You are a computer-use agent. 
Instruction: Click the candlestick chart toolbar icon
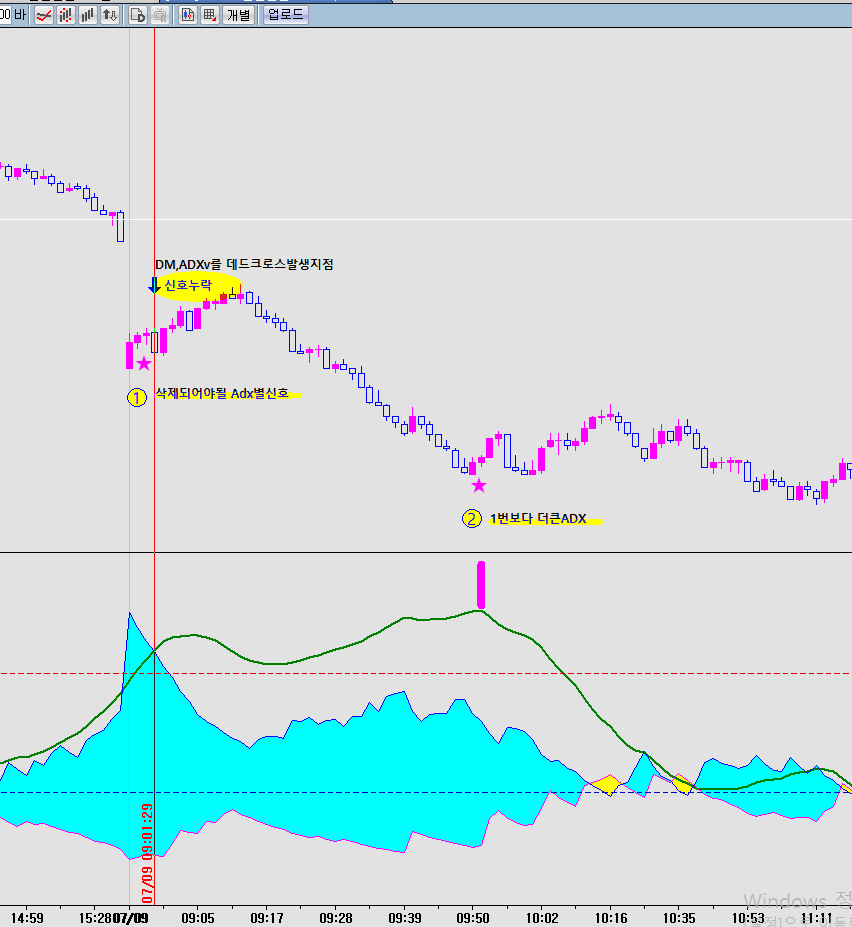click(188, 15)
